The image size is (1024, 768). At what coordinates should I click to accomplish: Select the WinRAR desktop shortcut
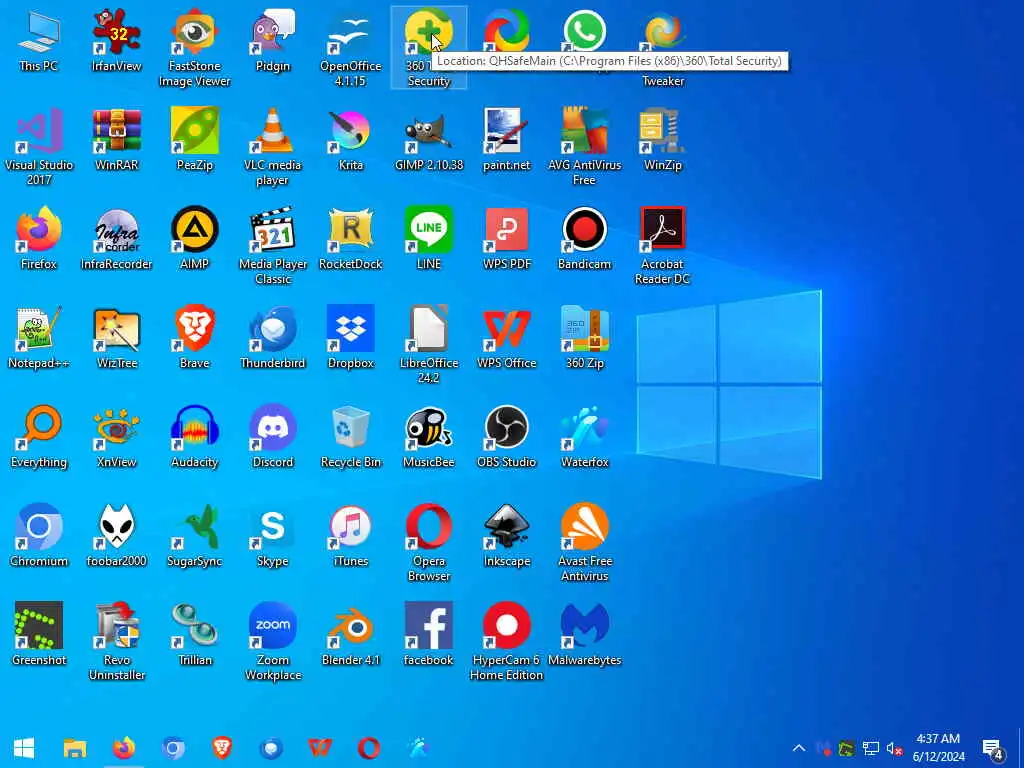(x=116, y=140)
